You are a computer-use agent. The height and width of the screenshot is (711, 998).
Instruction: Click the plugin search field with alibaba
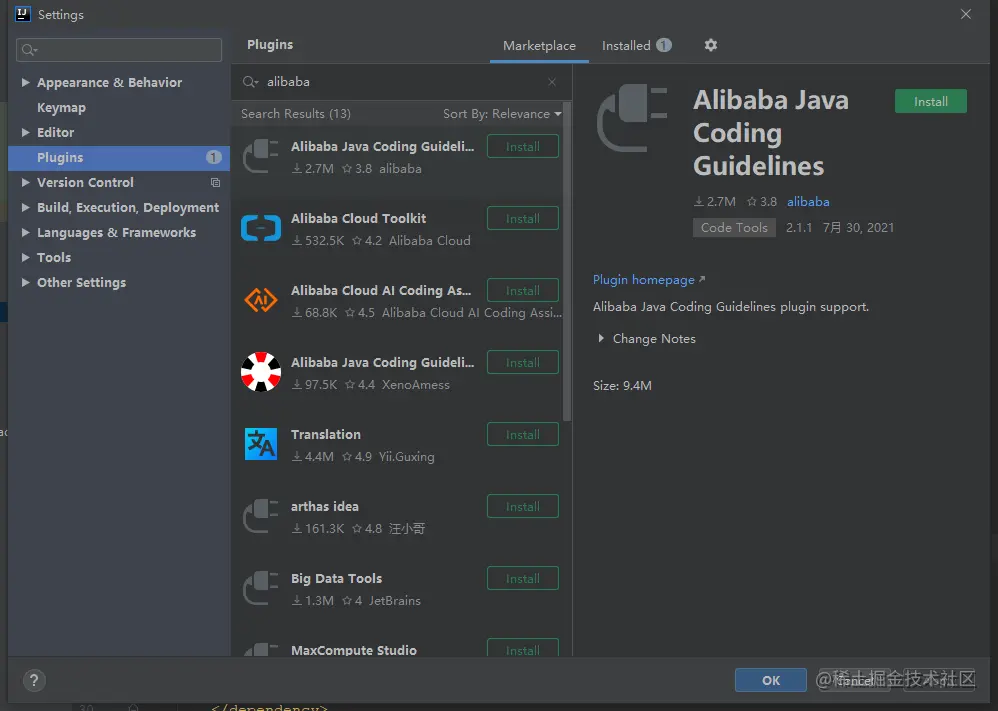pos(401,82)
